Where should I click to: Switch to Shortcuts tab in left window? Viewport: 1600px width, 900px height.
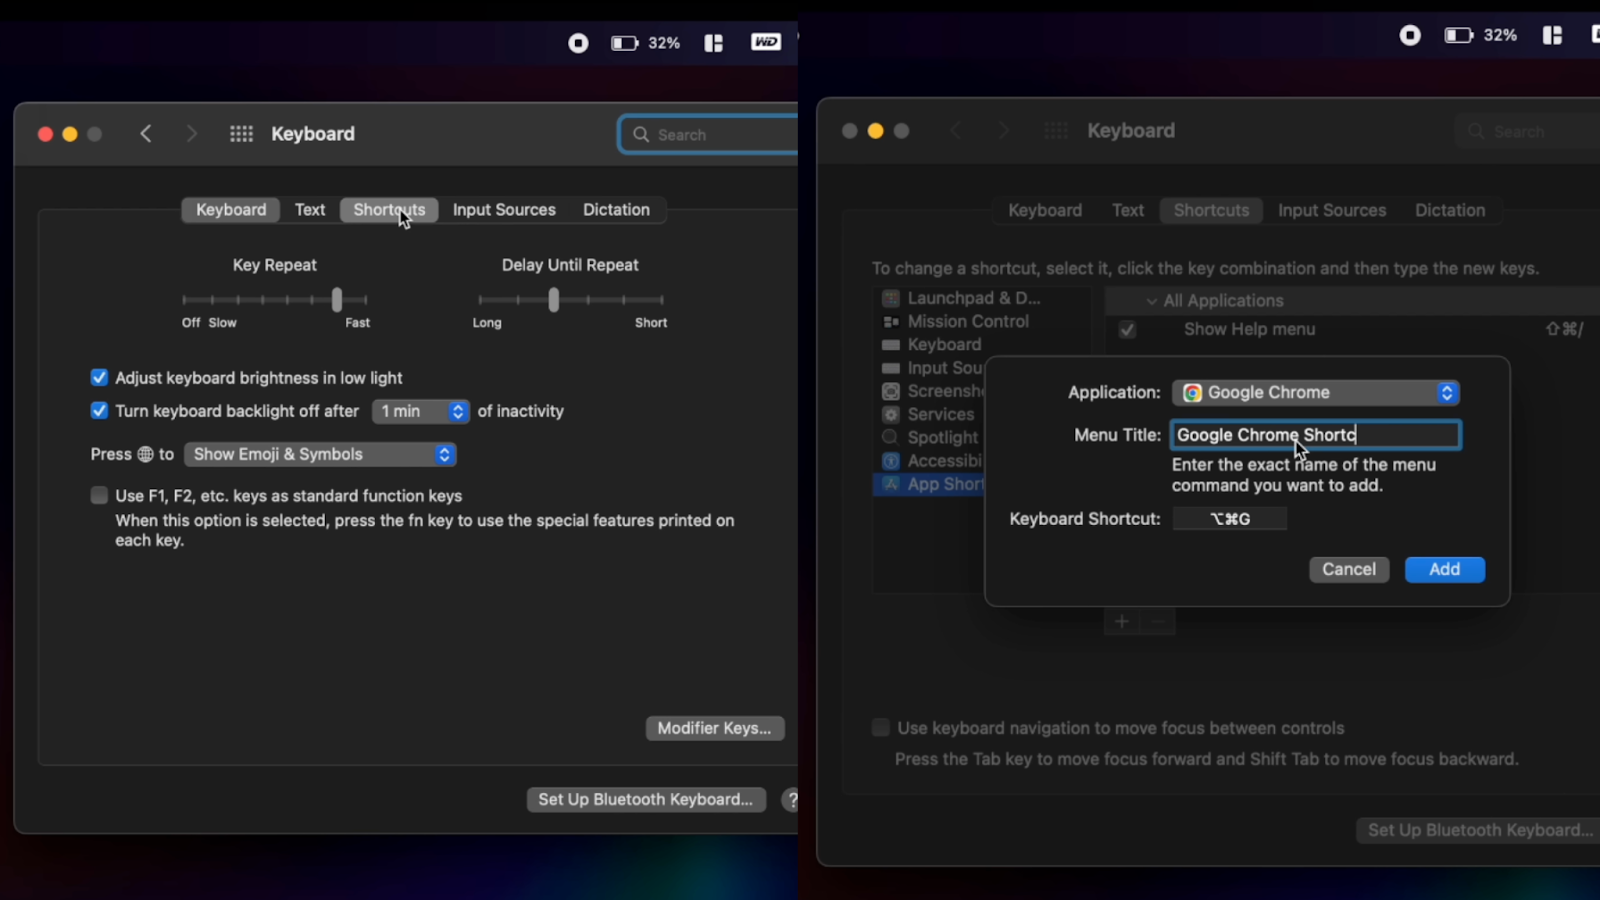[x=389, y=210]
